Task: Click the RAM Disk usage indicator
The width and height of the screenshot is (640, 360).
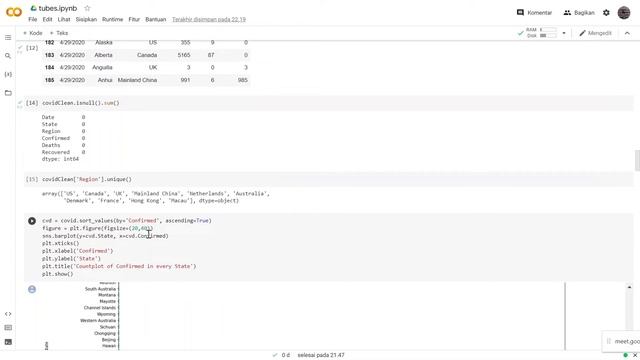Action: coord(541,33)
